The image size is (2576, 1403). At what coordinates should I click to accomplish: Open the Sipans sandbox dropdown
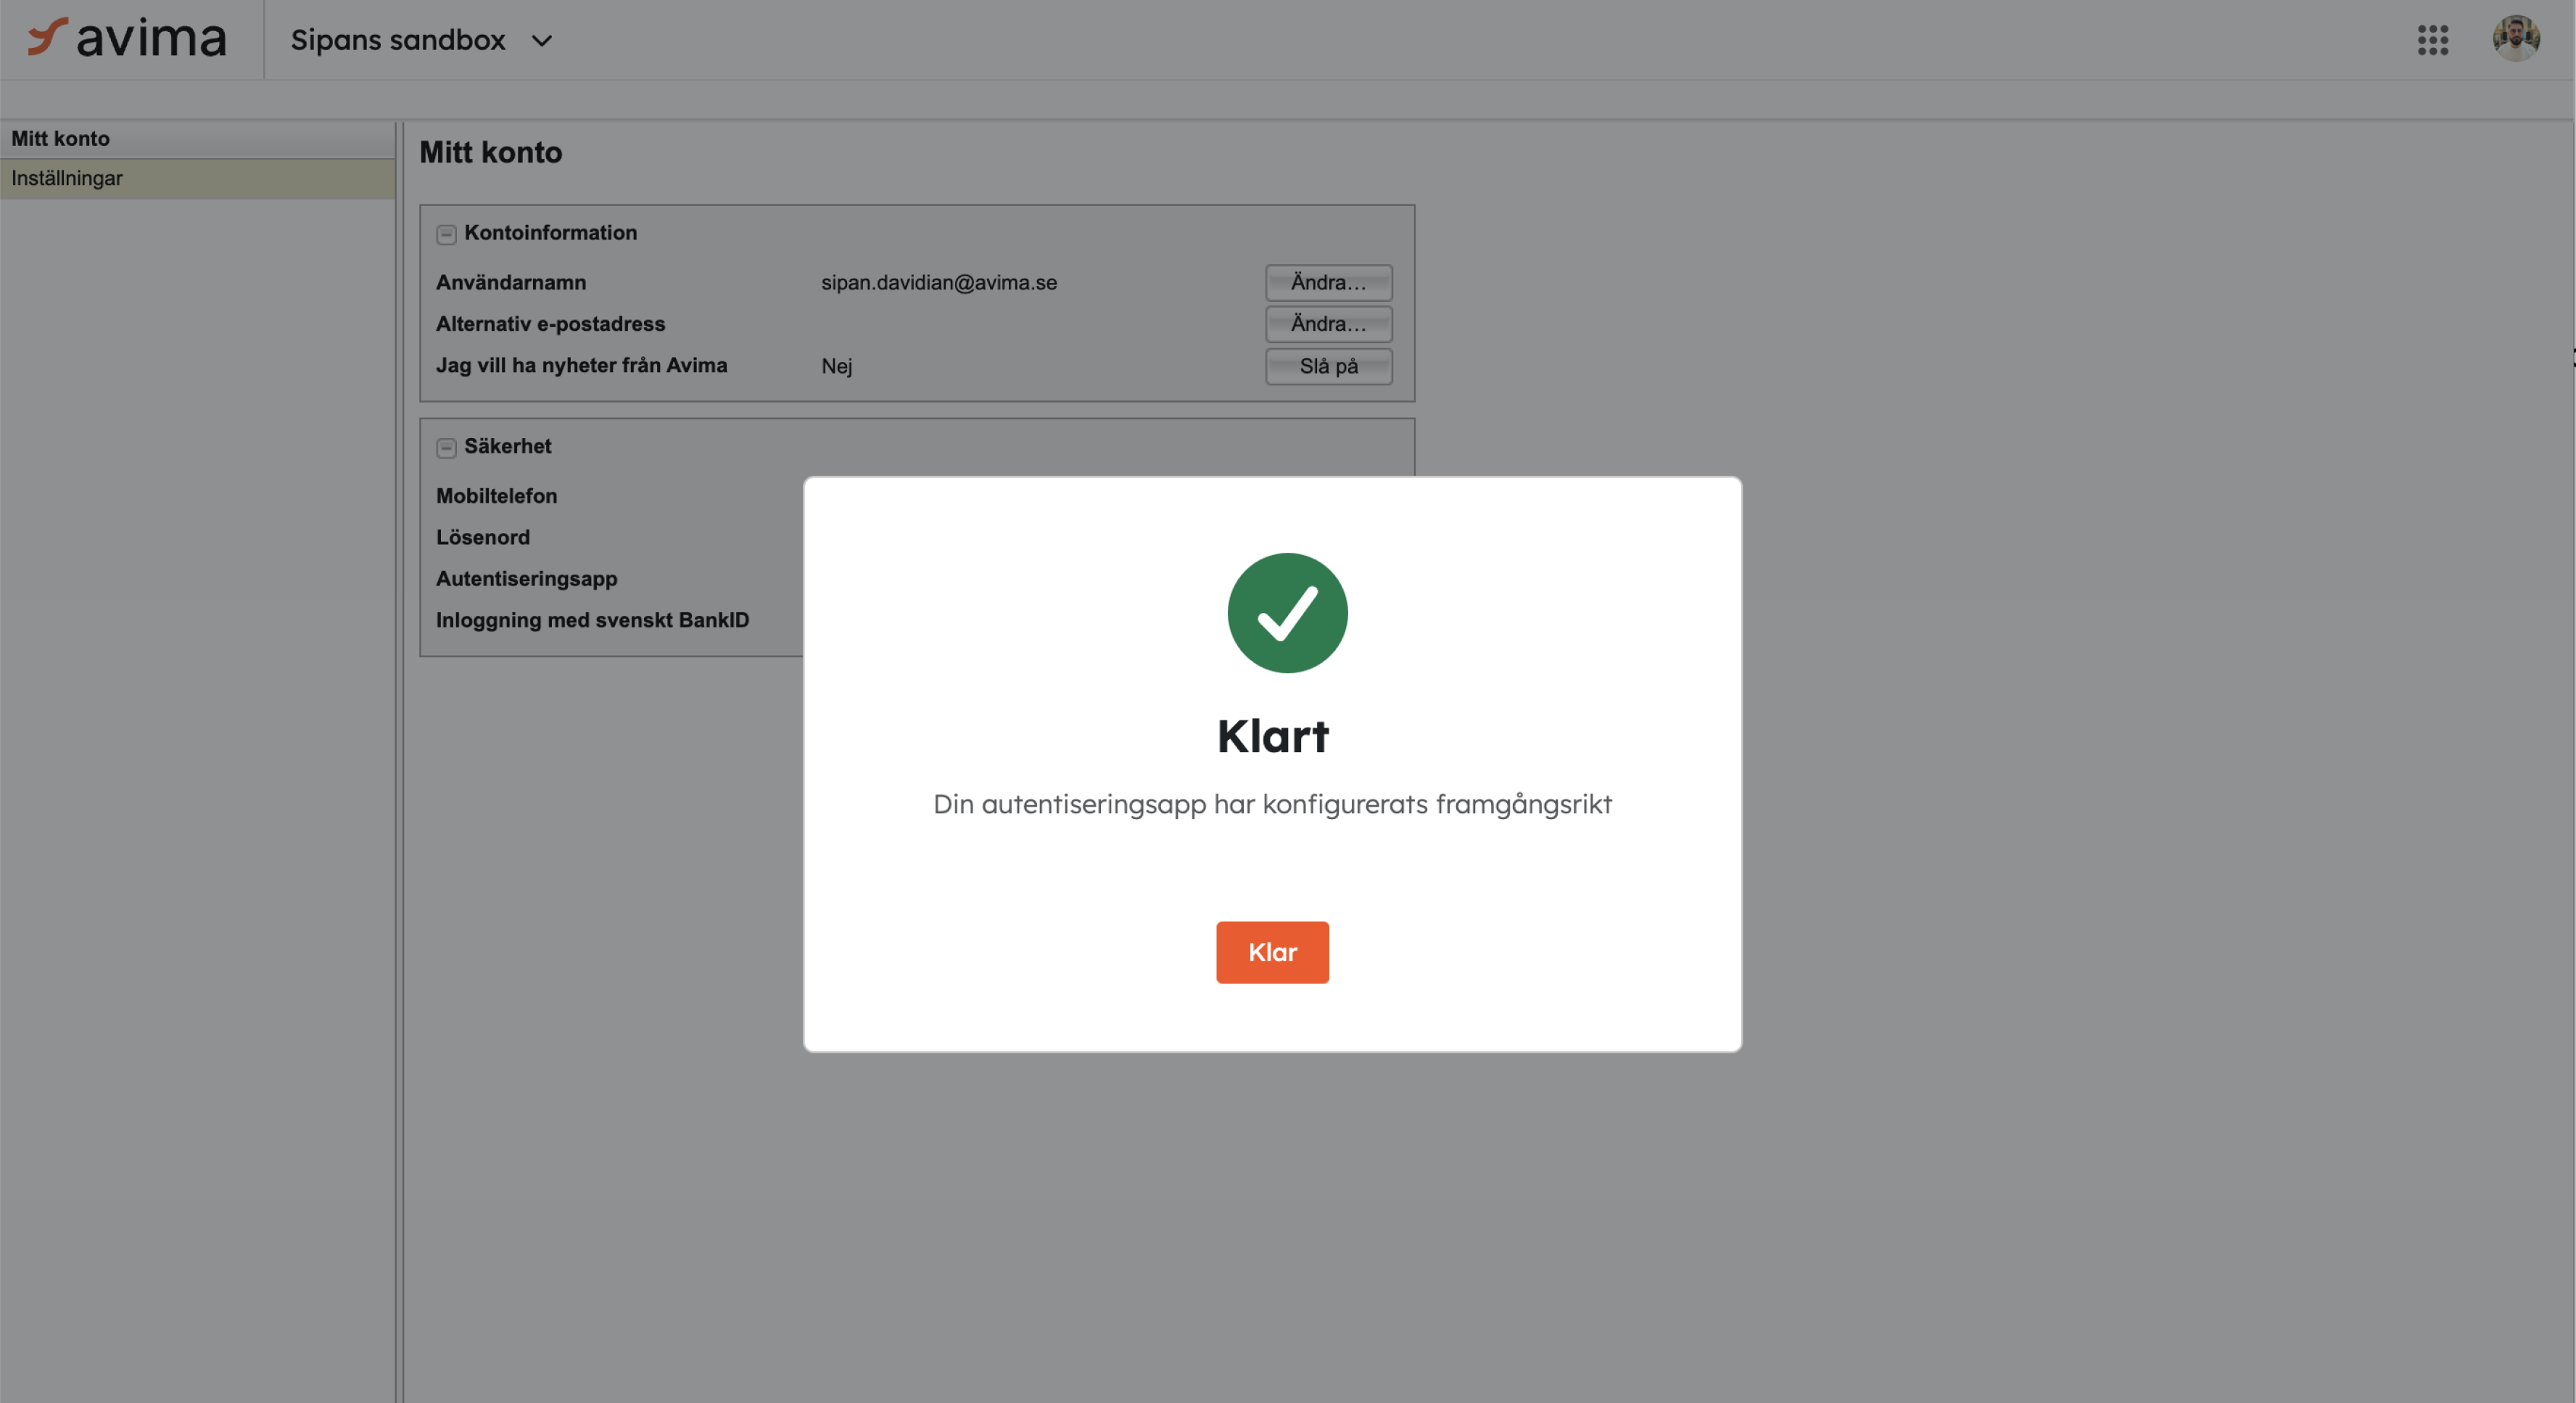[421, 40]
